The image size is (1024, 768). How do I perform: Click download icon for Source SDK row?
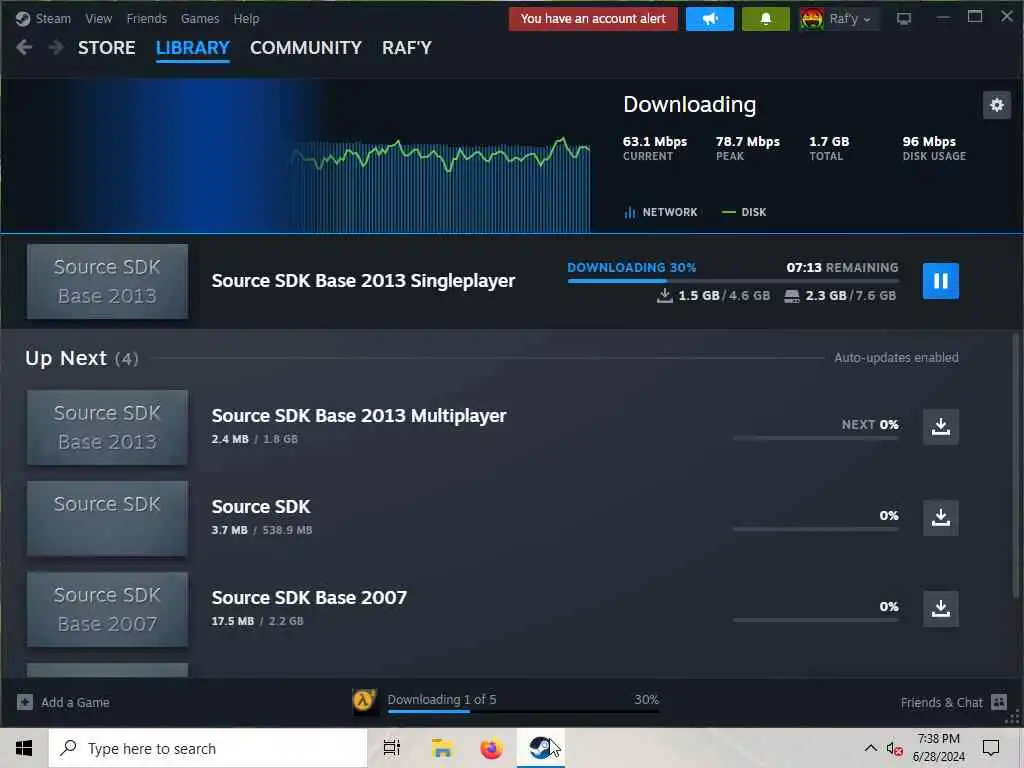pyautogui.click(x=940, y=518)
